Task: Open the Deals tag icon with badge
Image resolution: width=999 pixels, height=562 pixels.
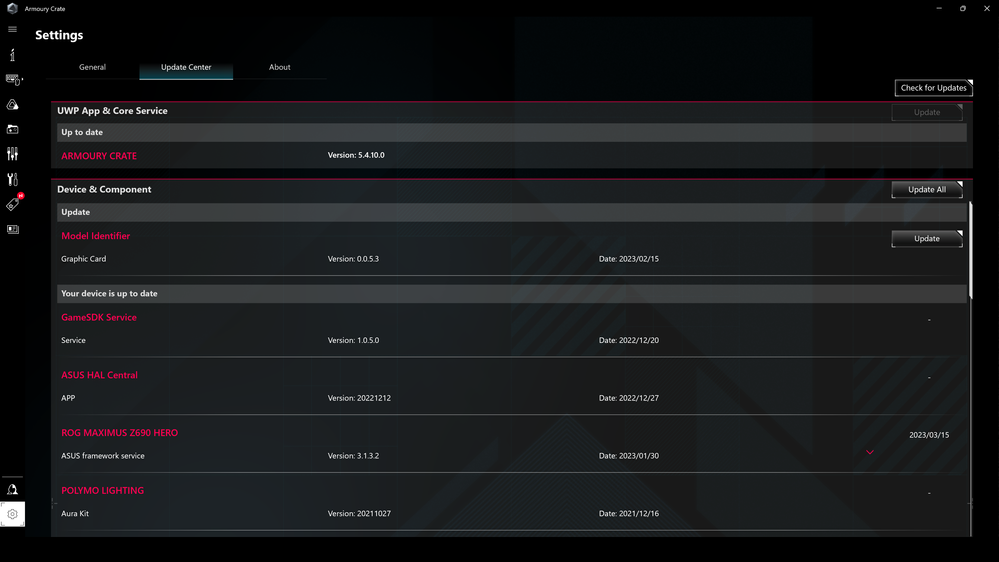Action: tap(13, 203)
